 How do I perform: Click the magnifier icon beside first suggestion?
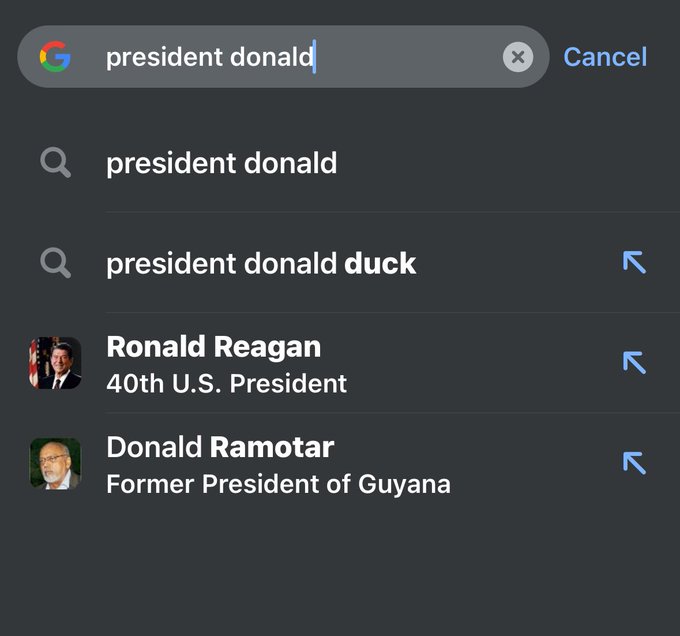click(56, 163)
